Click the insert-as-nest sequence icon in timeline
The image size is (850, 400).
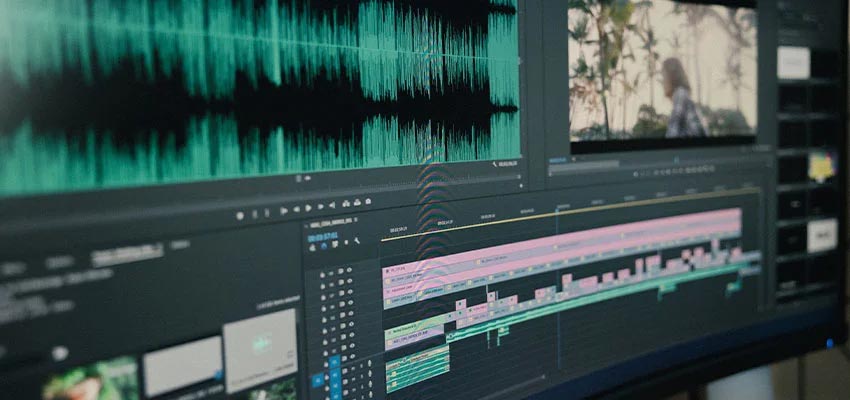(x=312, y=247)
